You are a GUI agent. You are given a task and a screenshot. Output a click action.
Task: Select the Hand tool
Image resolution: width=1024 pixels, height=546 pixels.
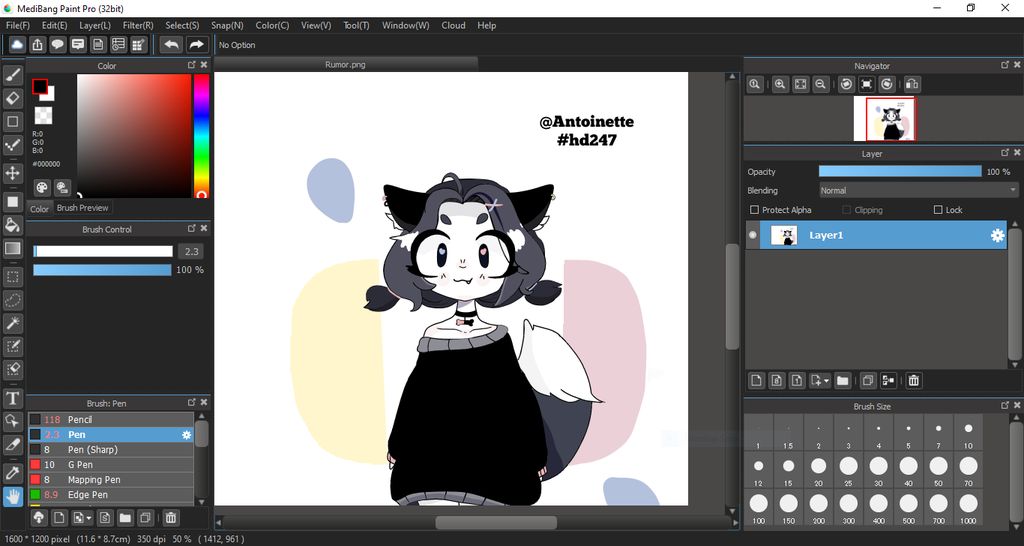point(12,496)
